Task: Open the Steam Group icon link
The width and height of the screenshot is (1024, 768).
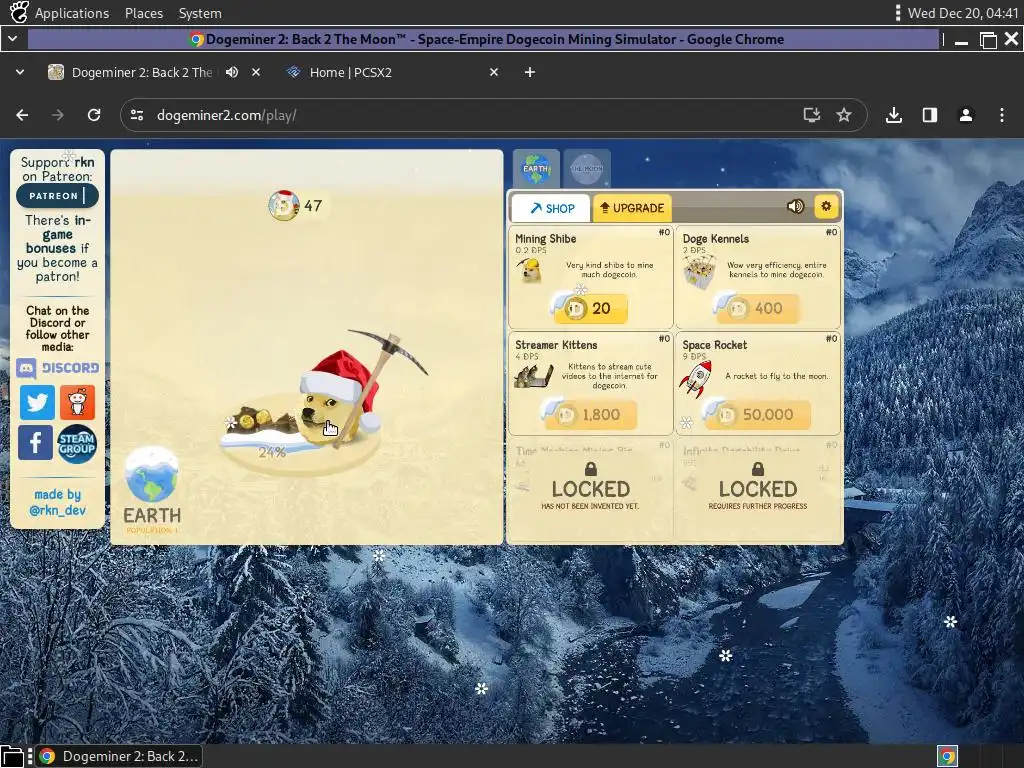Action: 77,444
